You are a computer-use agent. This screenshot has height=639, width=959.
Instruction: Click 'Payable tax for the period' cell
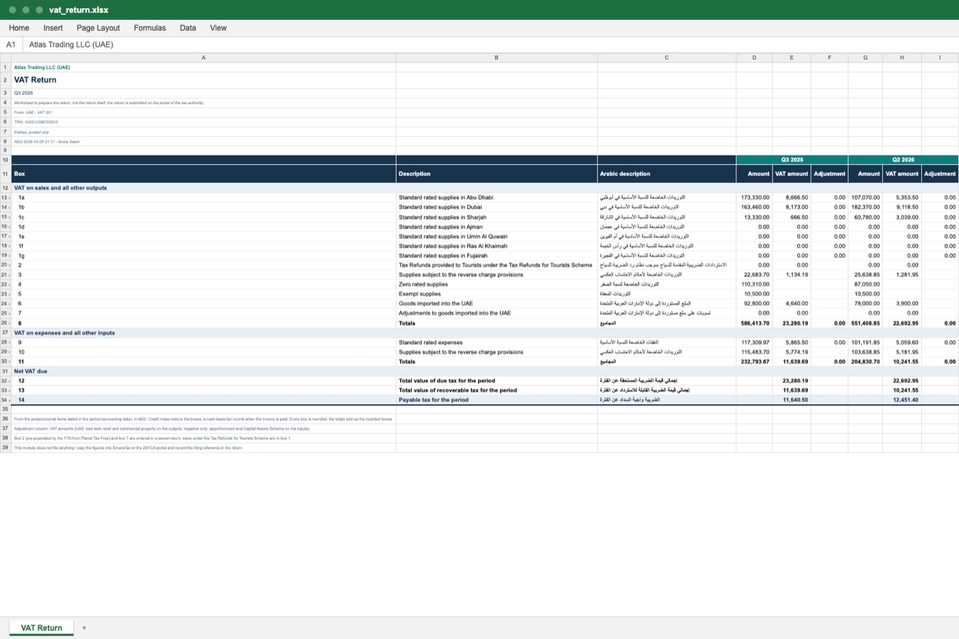point(496,400)
